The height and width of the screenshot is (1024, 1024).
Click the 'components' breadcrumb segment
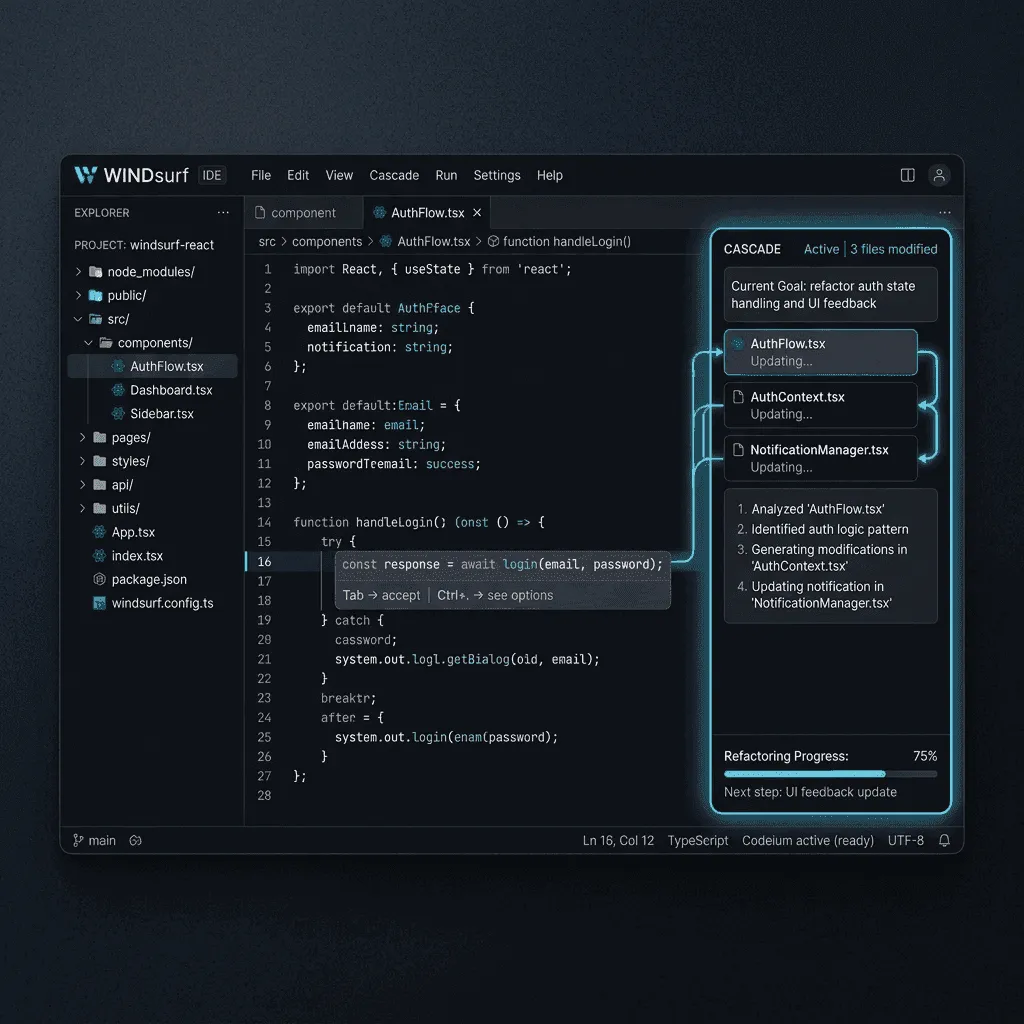(x=327, y=242)
